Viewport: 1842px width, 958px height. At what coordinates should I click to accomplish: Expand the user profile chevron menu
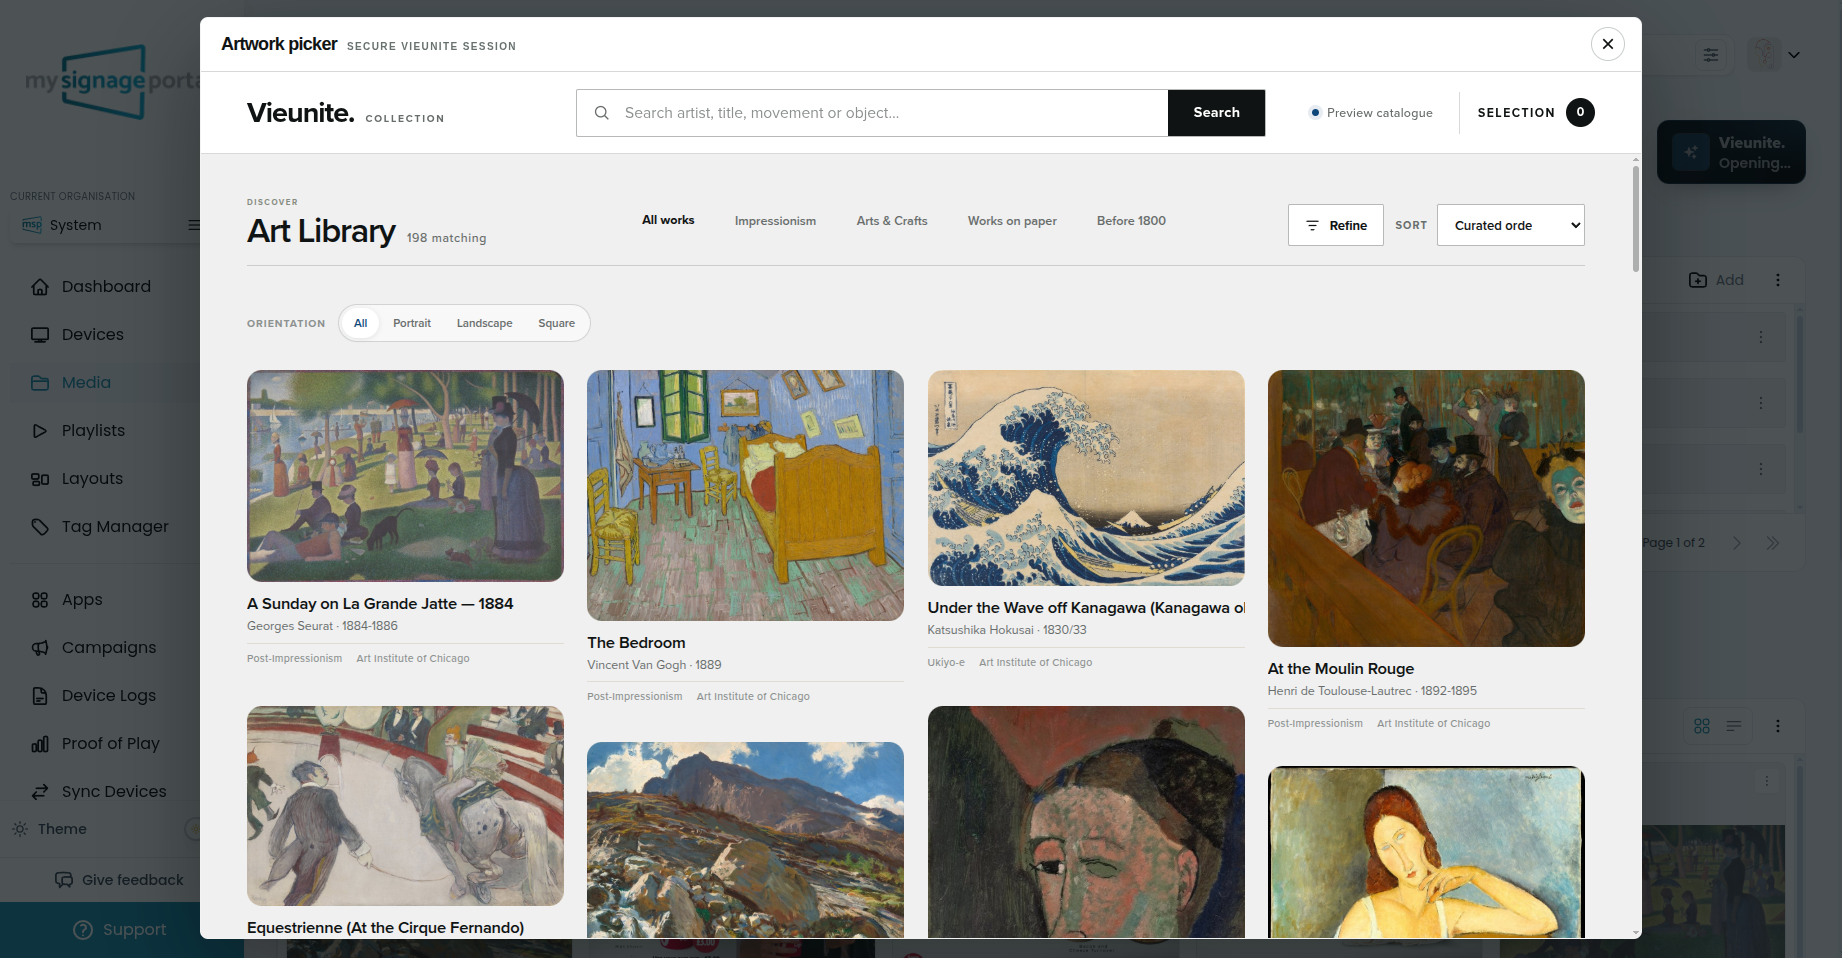coord(1794,55)
